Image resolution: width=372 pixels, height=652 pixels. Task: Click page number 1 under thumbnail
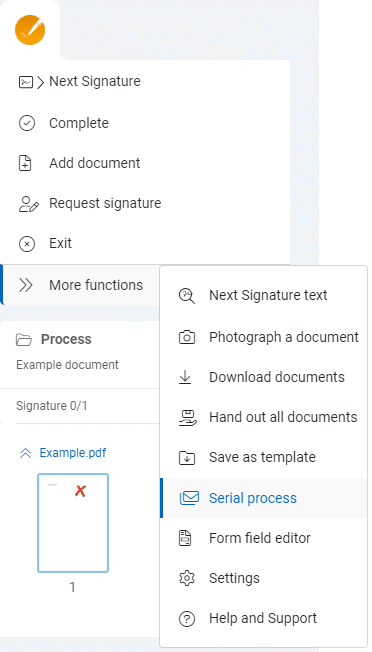72,587
